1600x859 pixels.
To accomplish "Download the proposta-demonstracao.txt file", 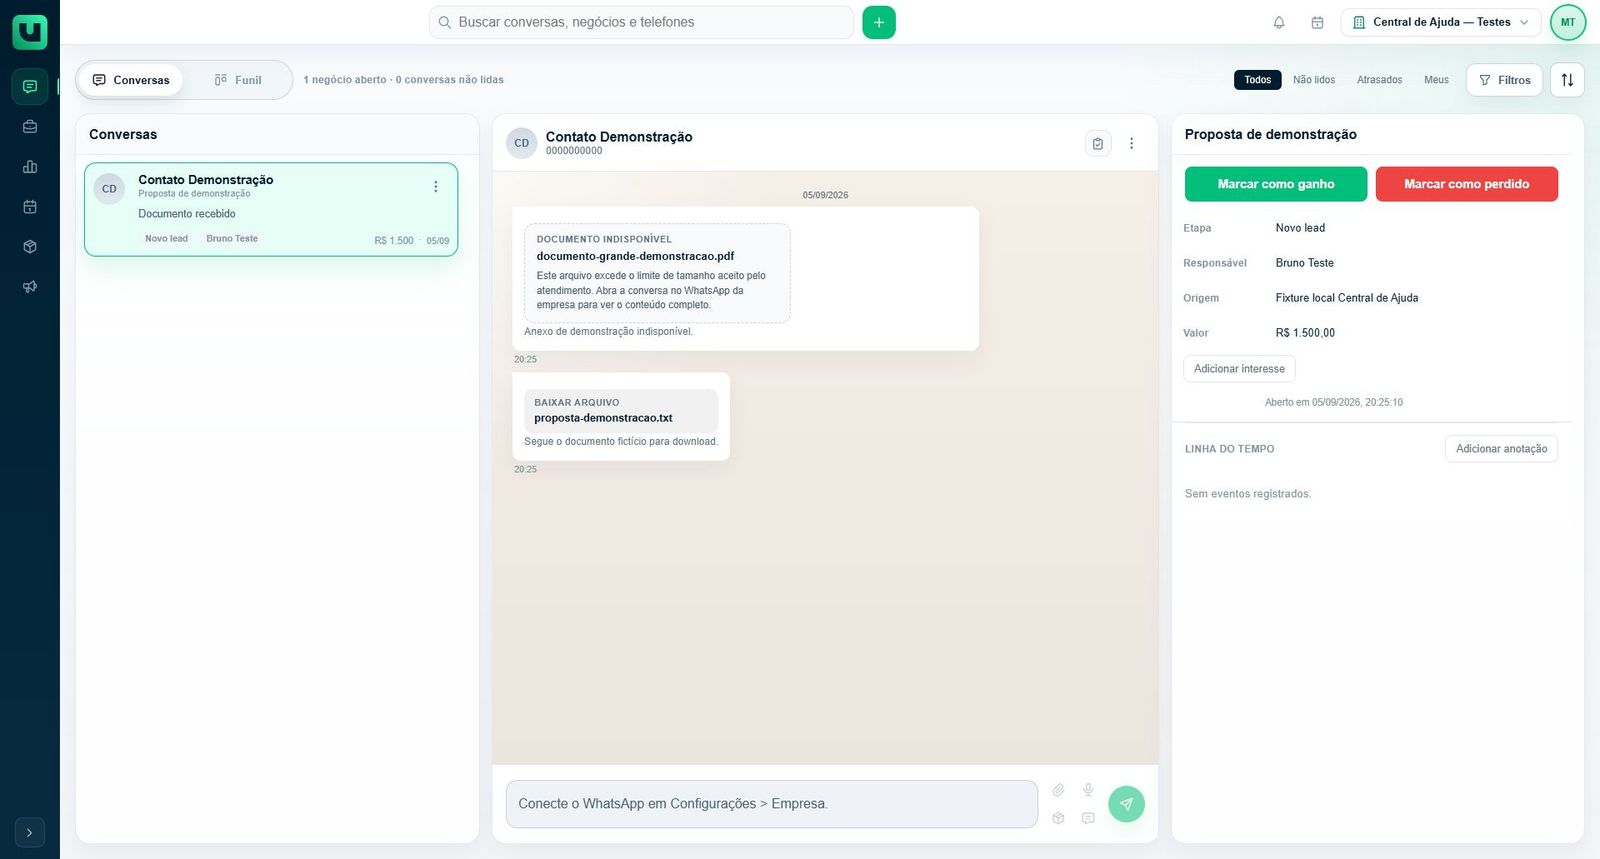I will [x=621, y=411].
